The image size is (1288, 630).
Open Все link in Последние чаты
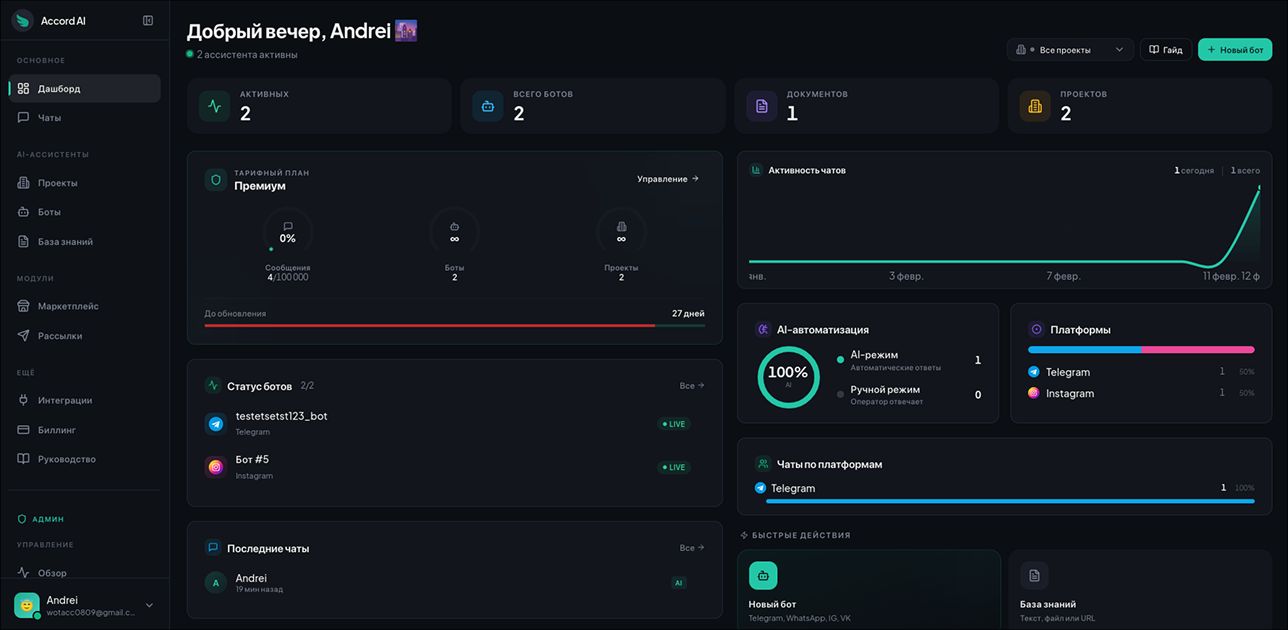[x=692, y=548]
